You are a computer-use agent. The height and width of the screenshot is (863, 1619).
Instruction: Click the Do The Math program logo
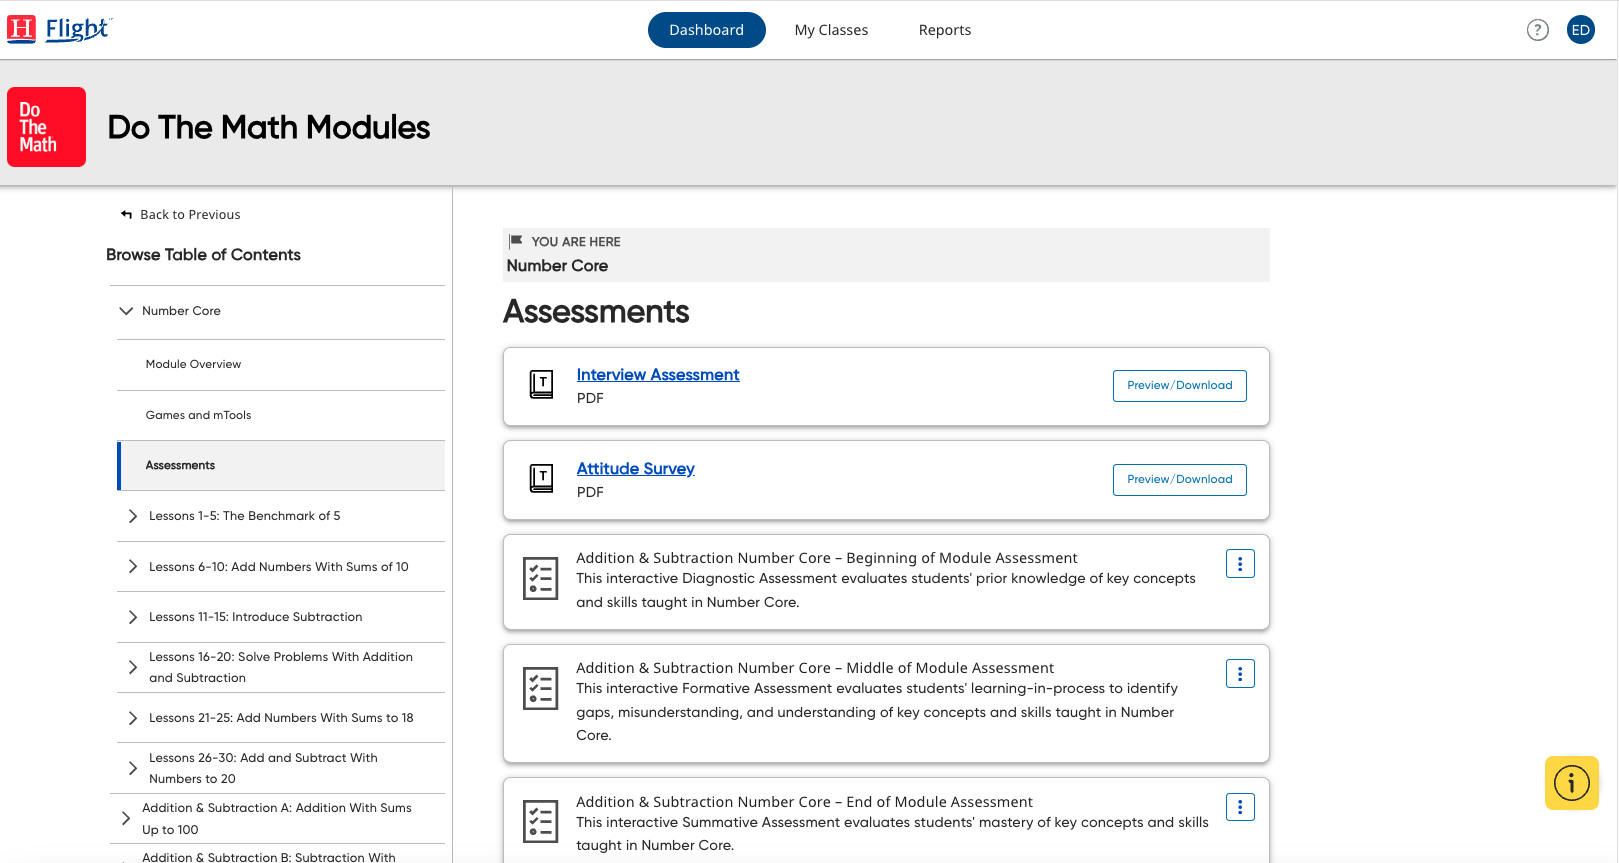(x=46, y=127)
